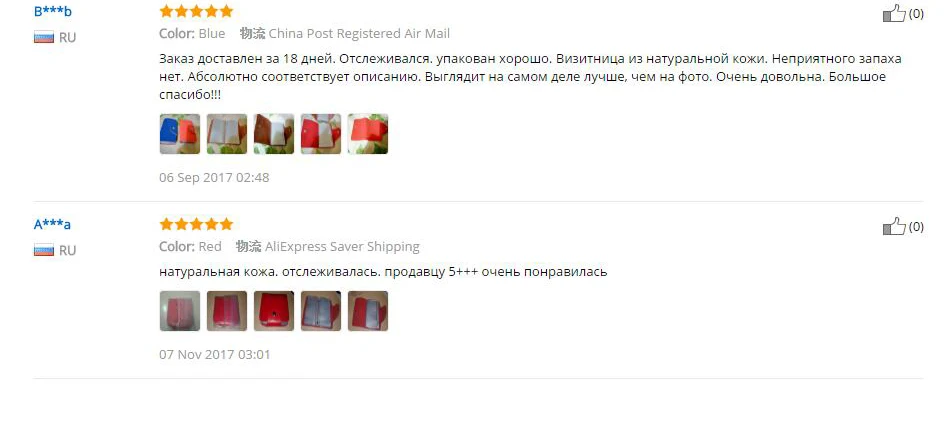Image resolution: width=950 pixels, height=446 pixels.
Task: Open second thumbnail in B***b's review
Action: [227, 134]
